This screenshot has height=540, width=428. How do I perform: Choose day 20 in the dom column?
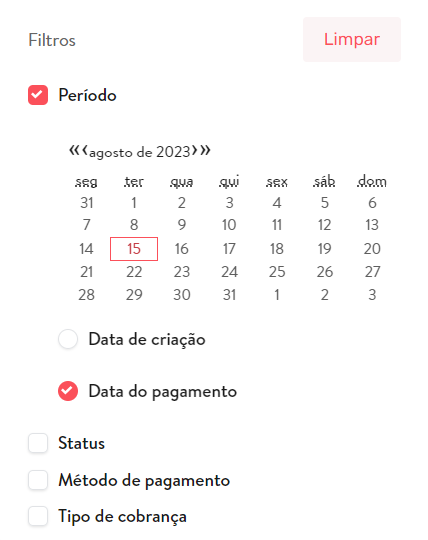click(372, 249)
